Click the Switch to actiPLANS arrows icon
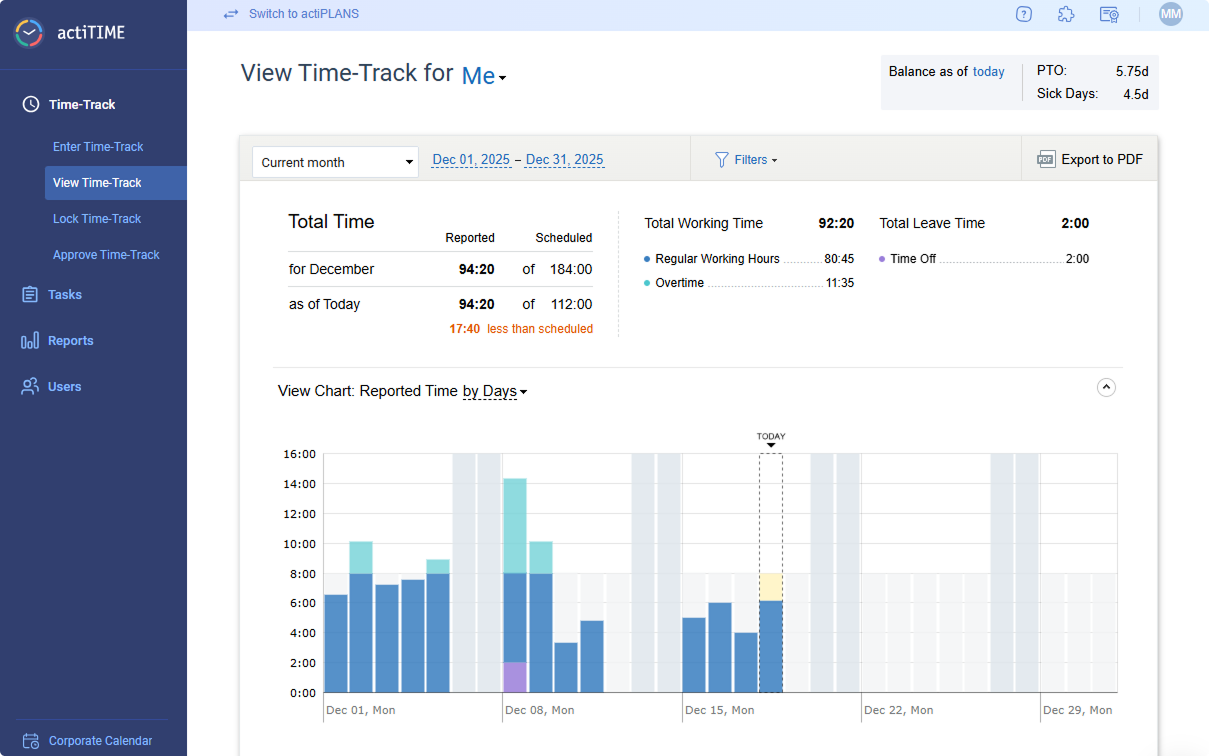1209x756 pixels. tap(231, 13)
